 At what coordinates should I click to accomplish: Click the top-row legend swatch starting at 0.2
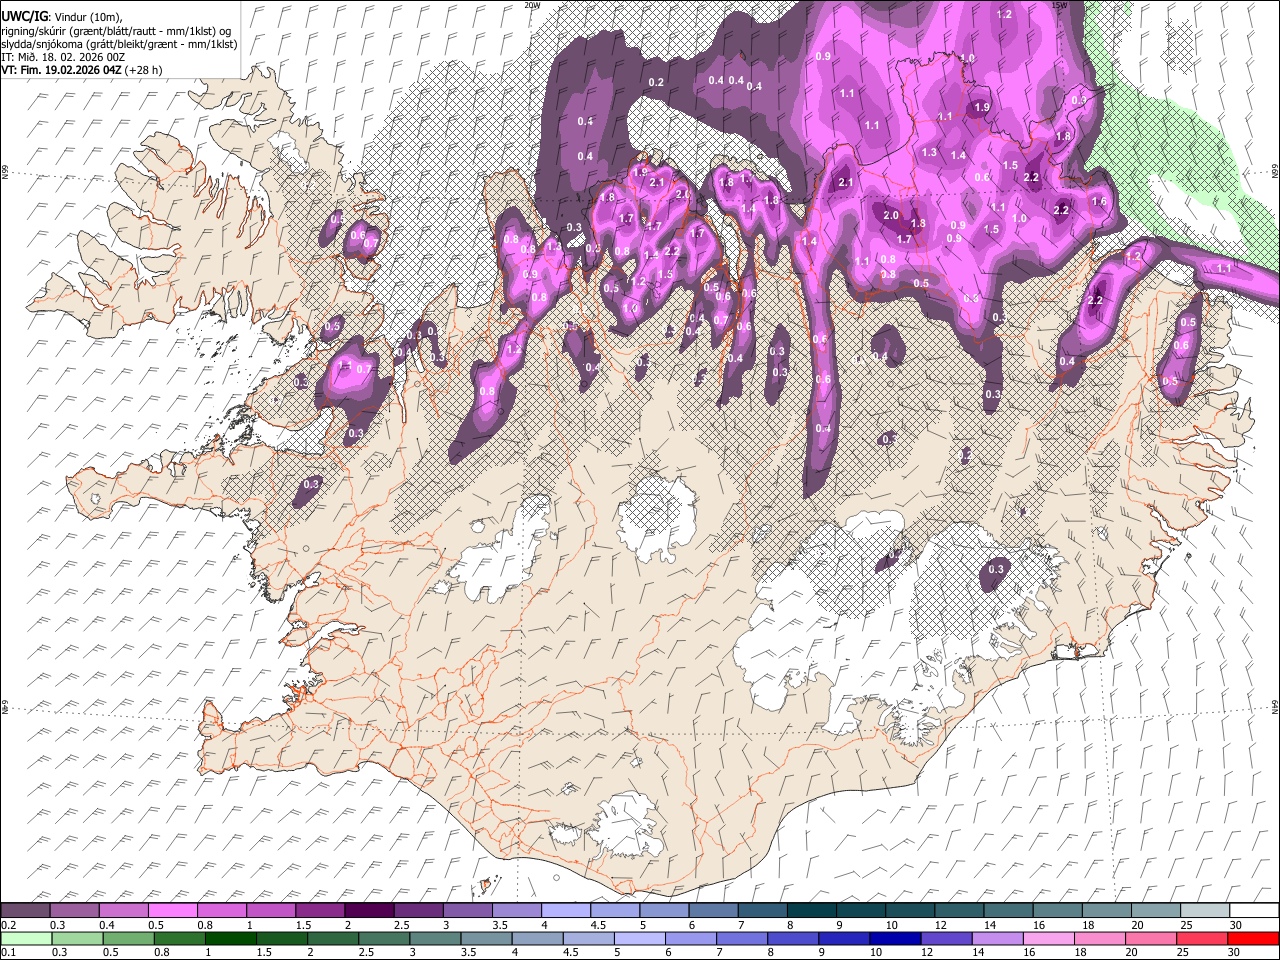point(25,911)
